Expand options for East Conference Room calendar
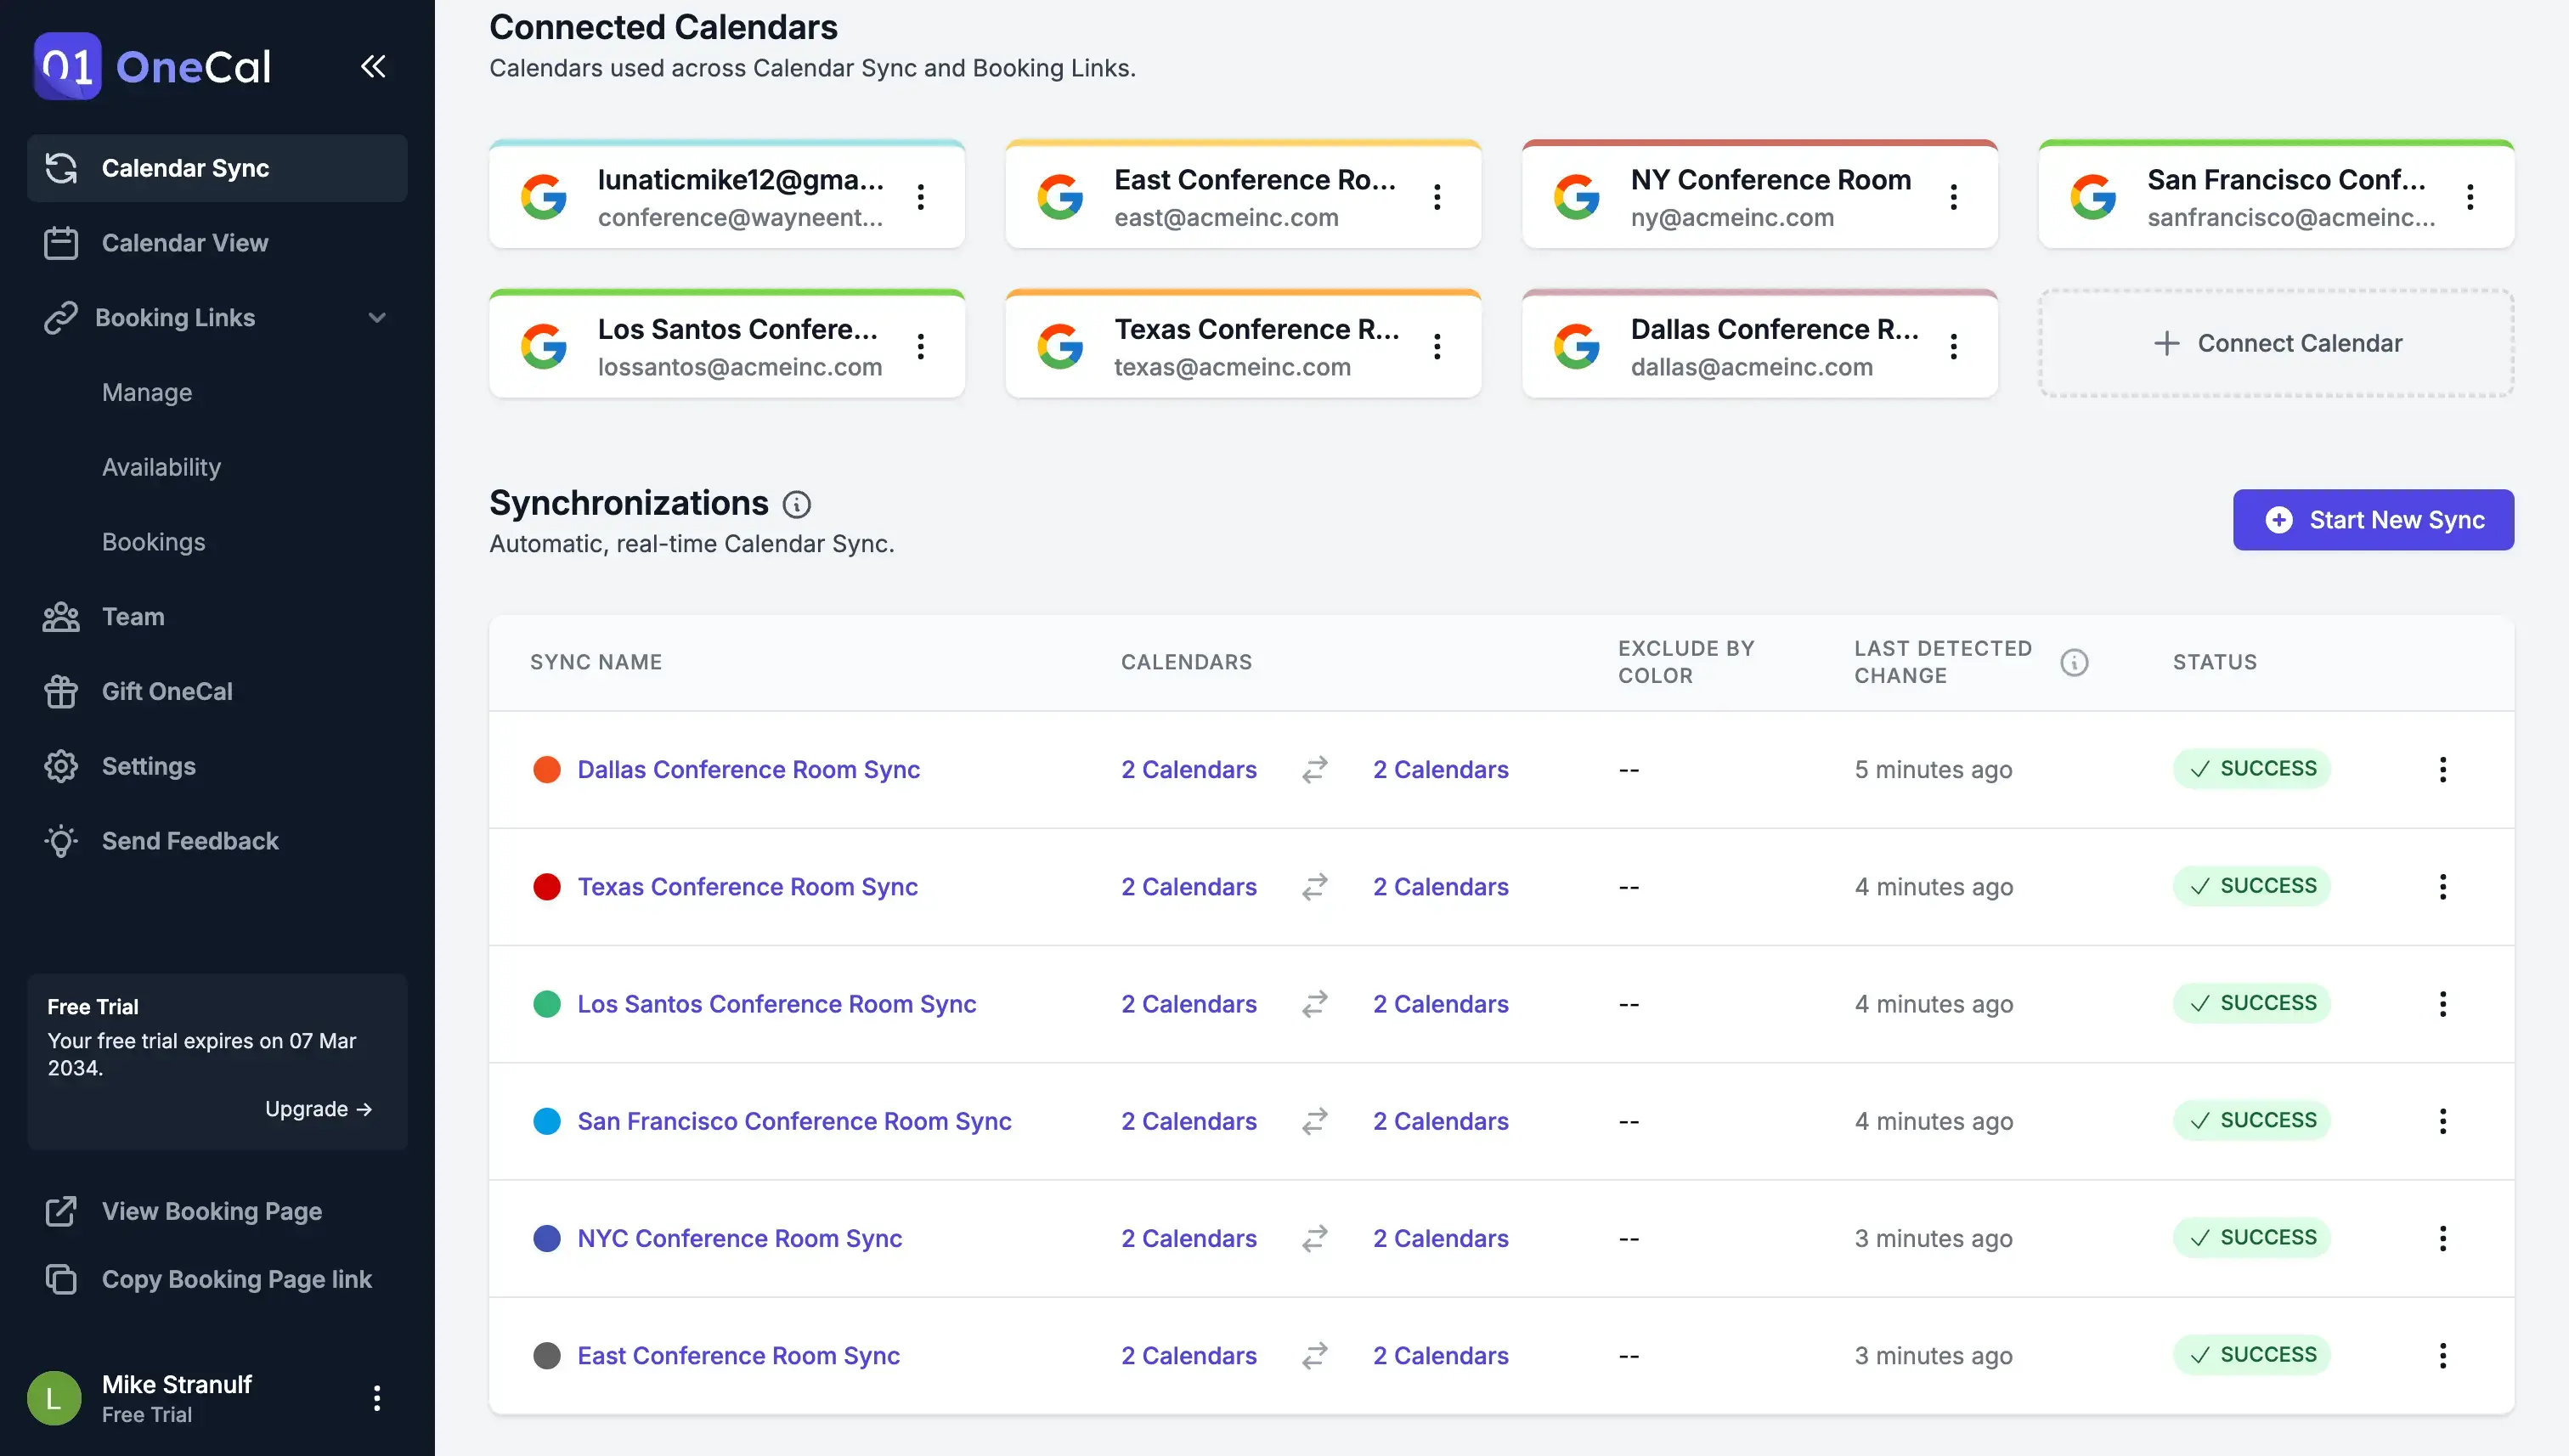This screenshot has height=1456, width=2569. coord(1440,196)
